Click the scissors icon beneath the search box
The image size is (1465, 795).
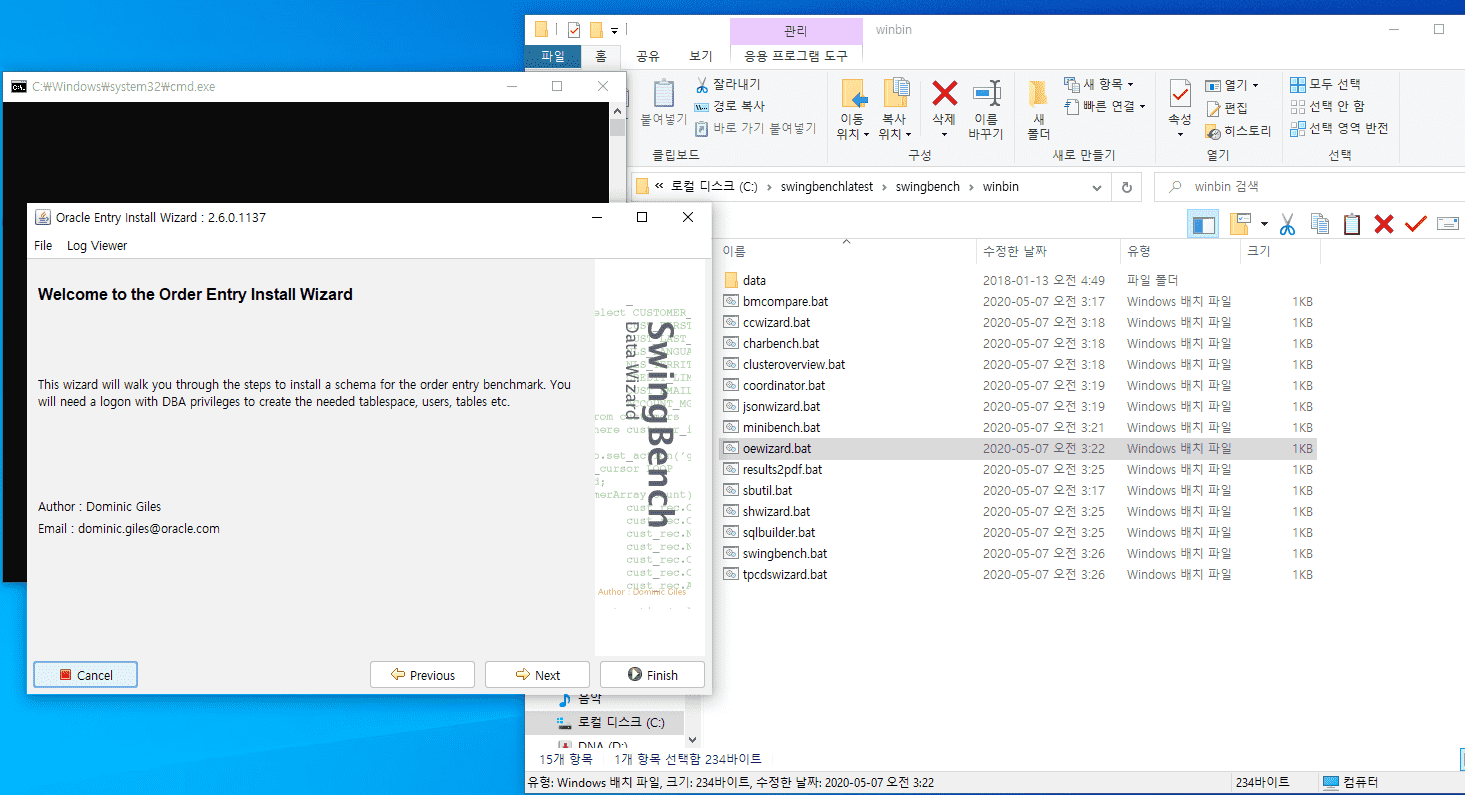[1287, 224]
